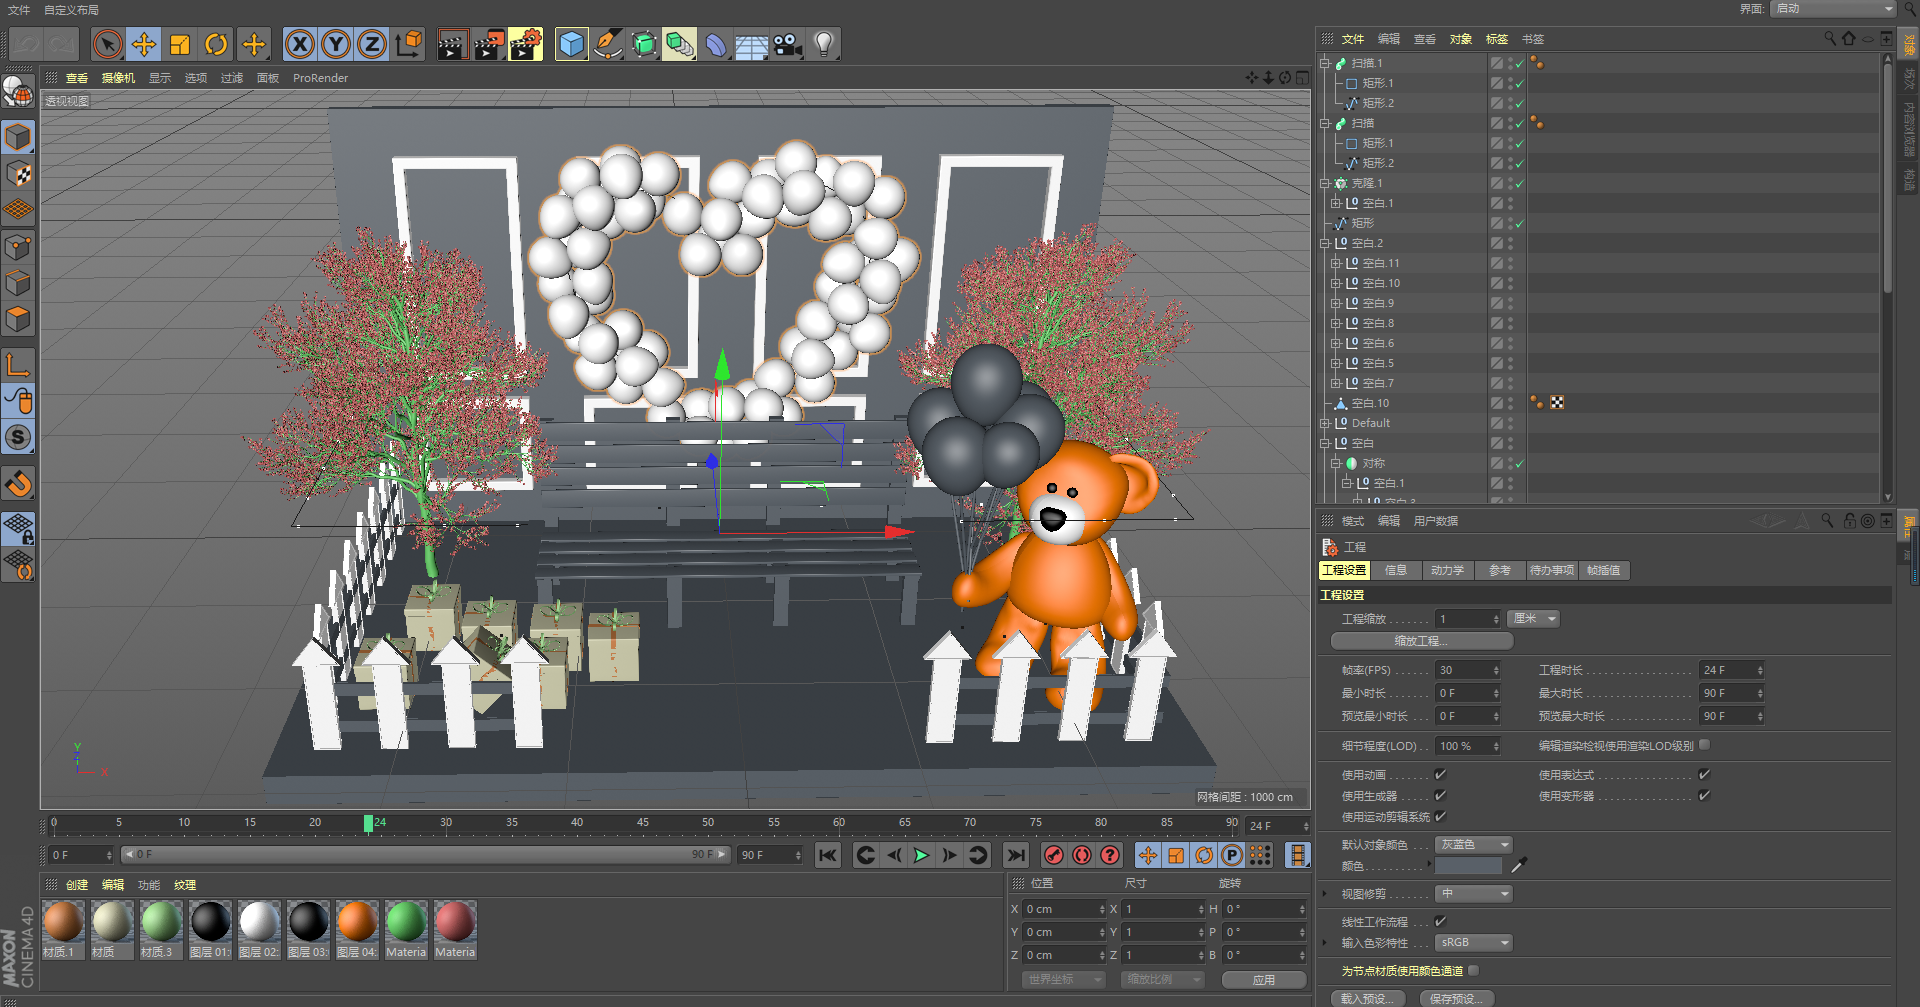Open Edit Render Settings icon
The height and width of the screenshot is (1007, 1920).
[x=526, y=44]
